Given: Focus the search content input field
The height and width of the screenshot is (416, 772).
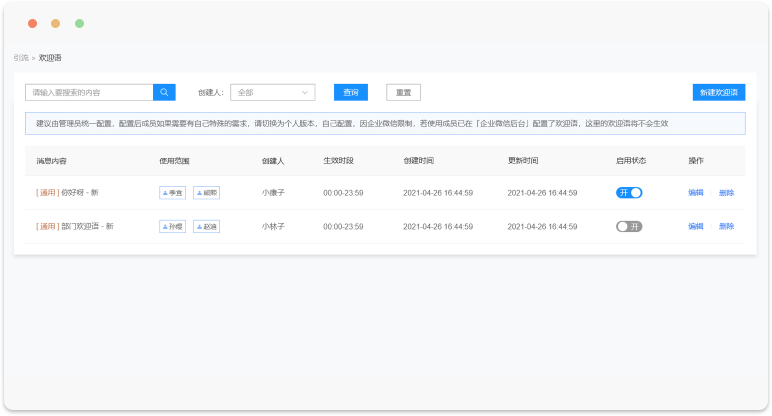Looking at the screenshot, I should pos(89,92).
